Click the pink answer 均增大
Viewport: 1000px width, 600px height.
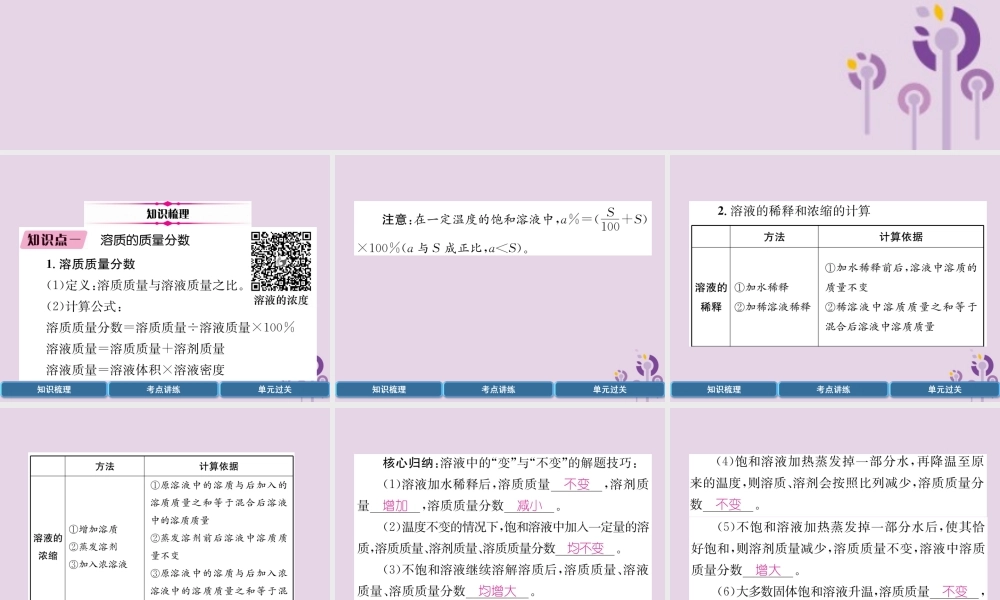[x=497, y=591]
